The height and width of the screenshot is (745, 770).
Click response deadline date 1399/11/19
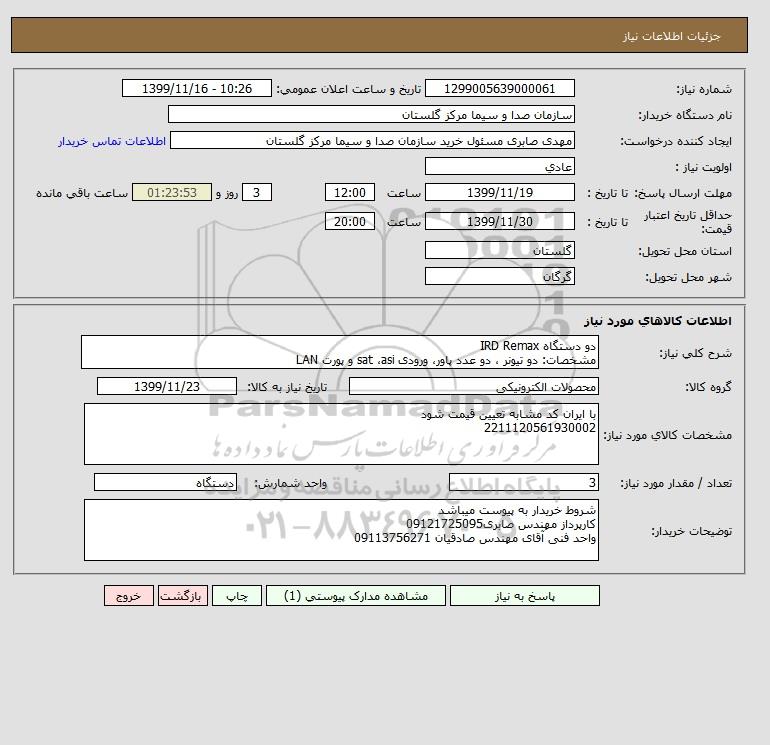point(499,193)
